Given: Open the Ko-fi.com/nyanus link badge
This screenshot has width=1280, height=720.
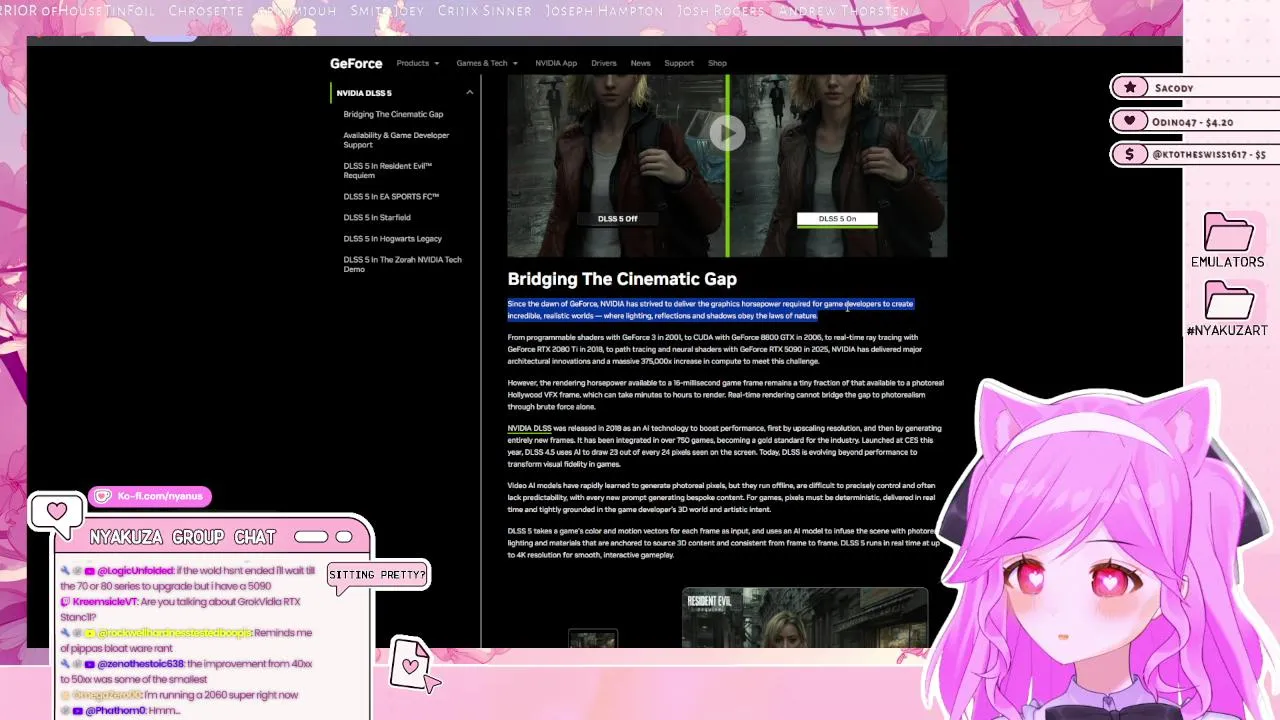Looking at the screenshot, I should (x=151, y=496).
